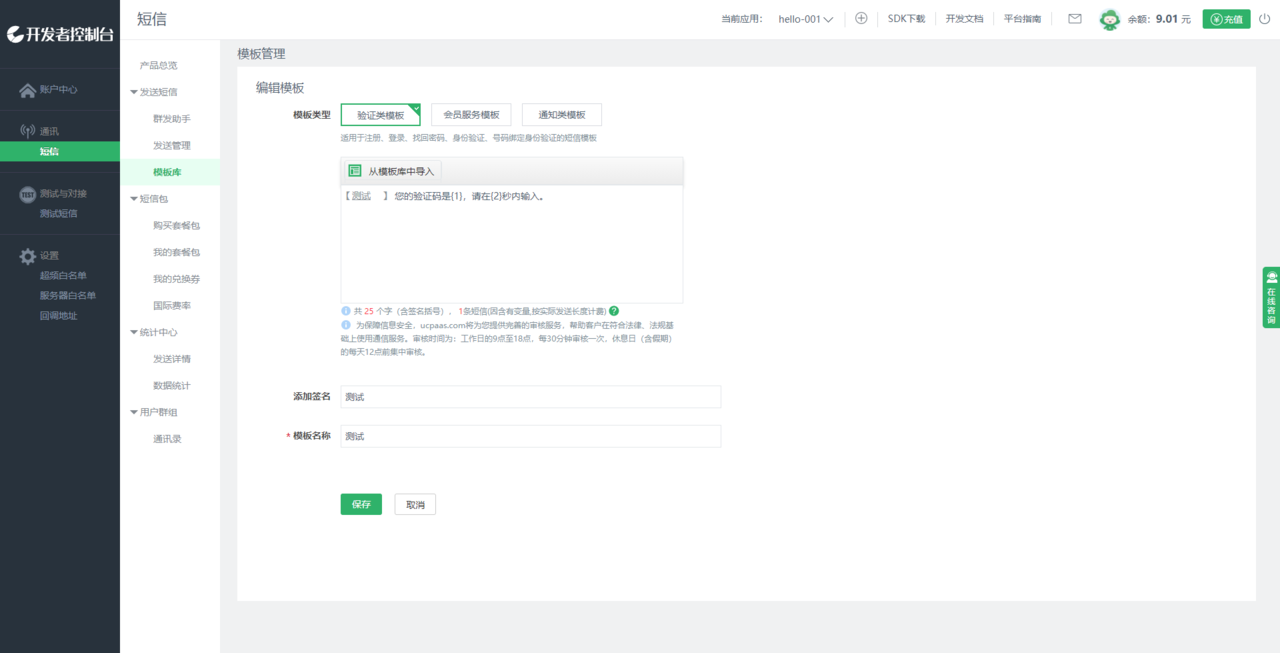Image resolution: width=1280 pixels, height=653 pixels.
Task: Click the 账户中心 house icon
Action: tap(28, 90)
